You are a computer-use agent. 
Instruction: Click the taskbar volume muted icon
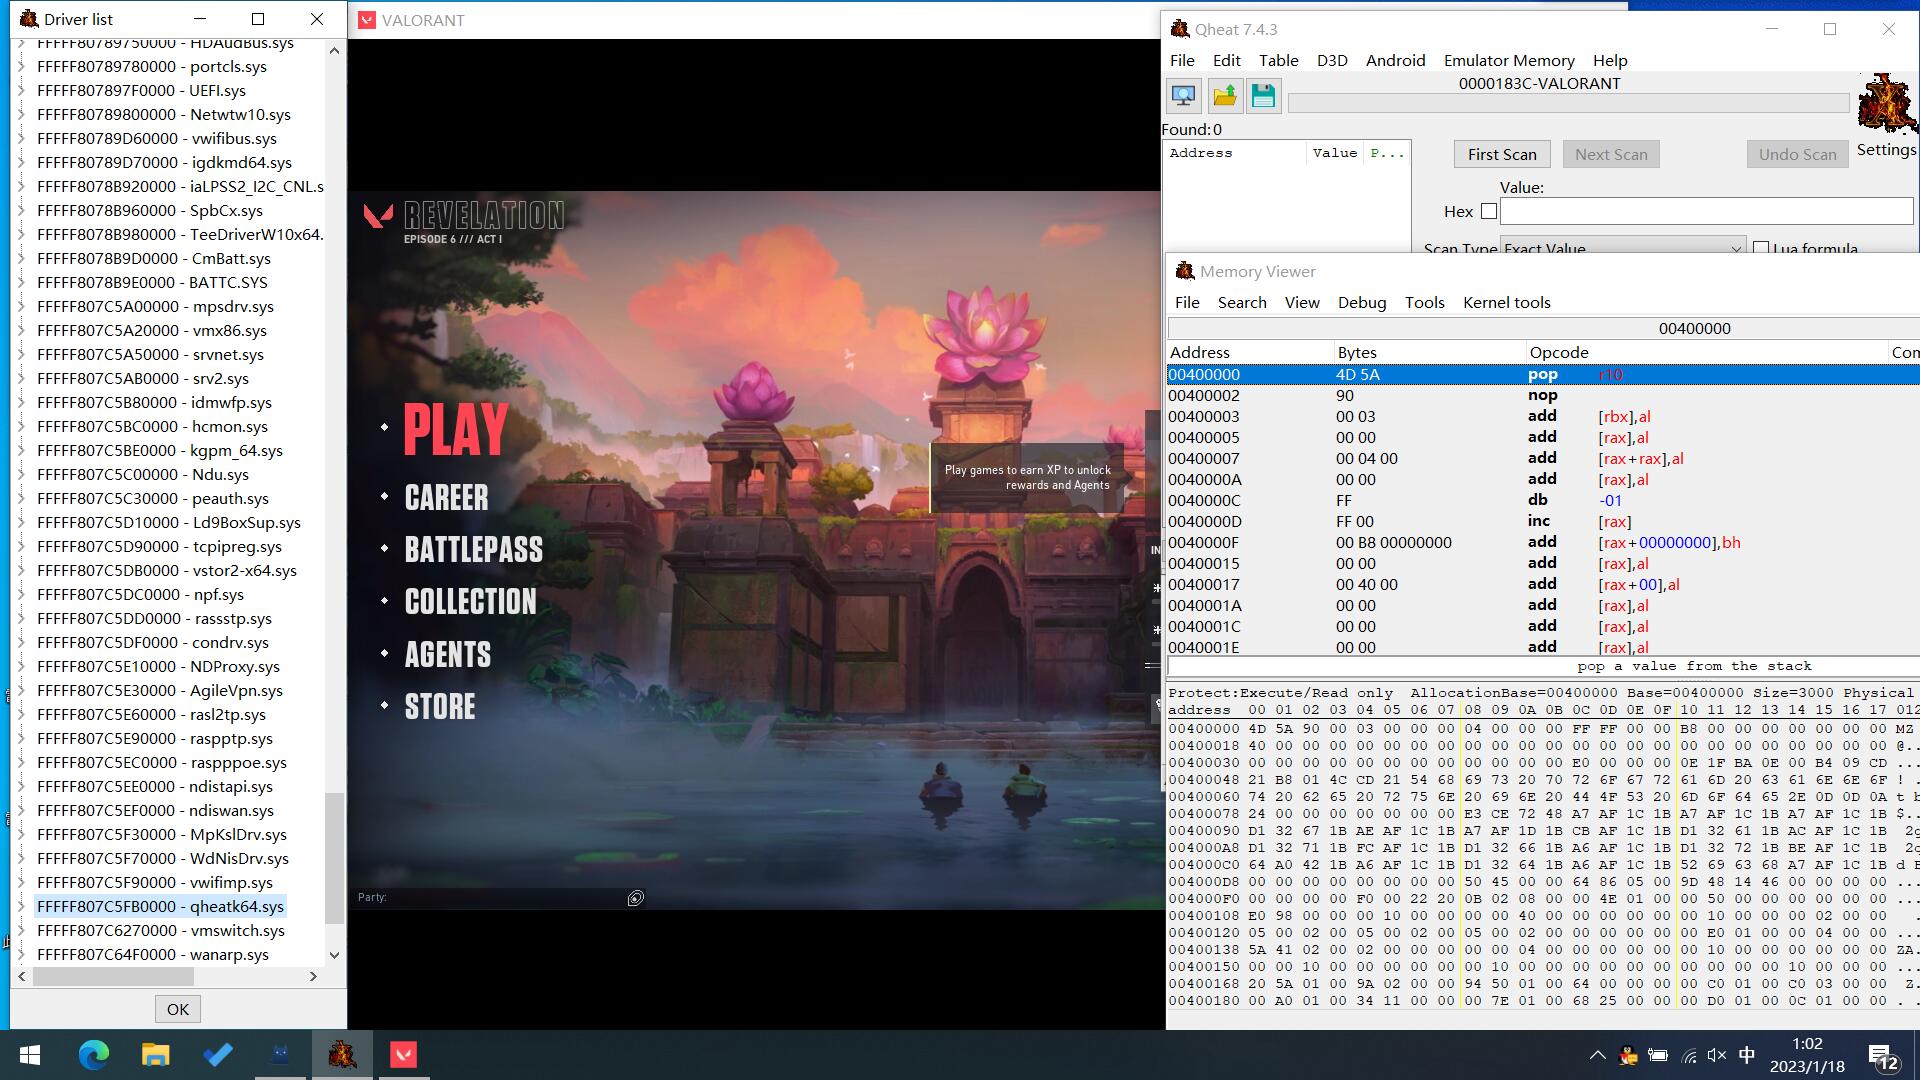coord(1717,1055)
